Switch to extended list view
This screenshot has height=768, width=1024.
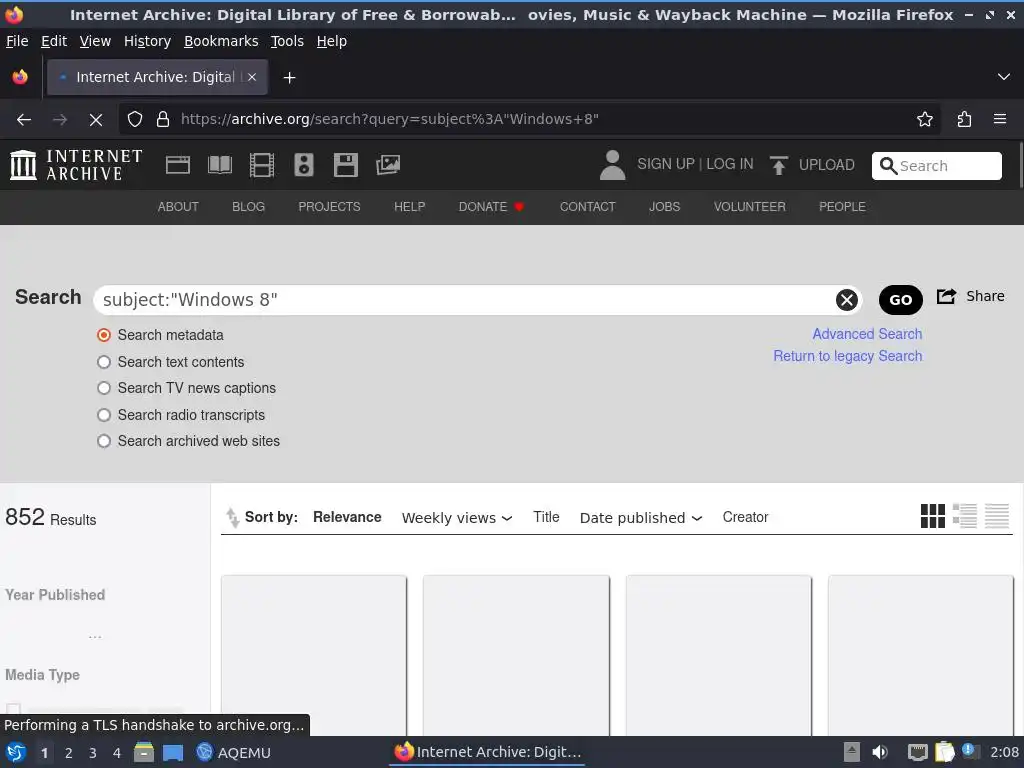tap(965, 516)
